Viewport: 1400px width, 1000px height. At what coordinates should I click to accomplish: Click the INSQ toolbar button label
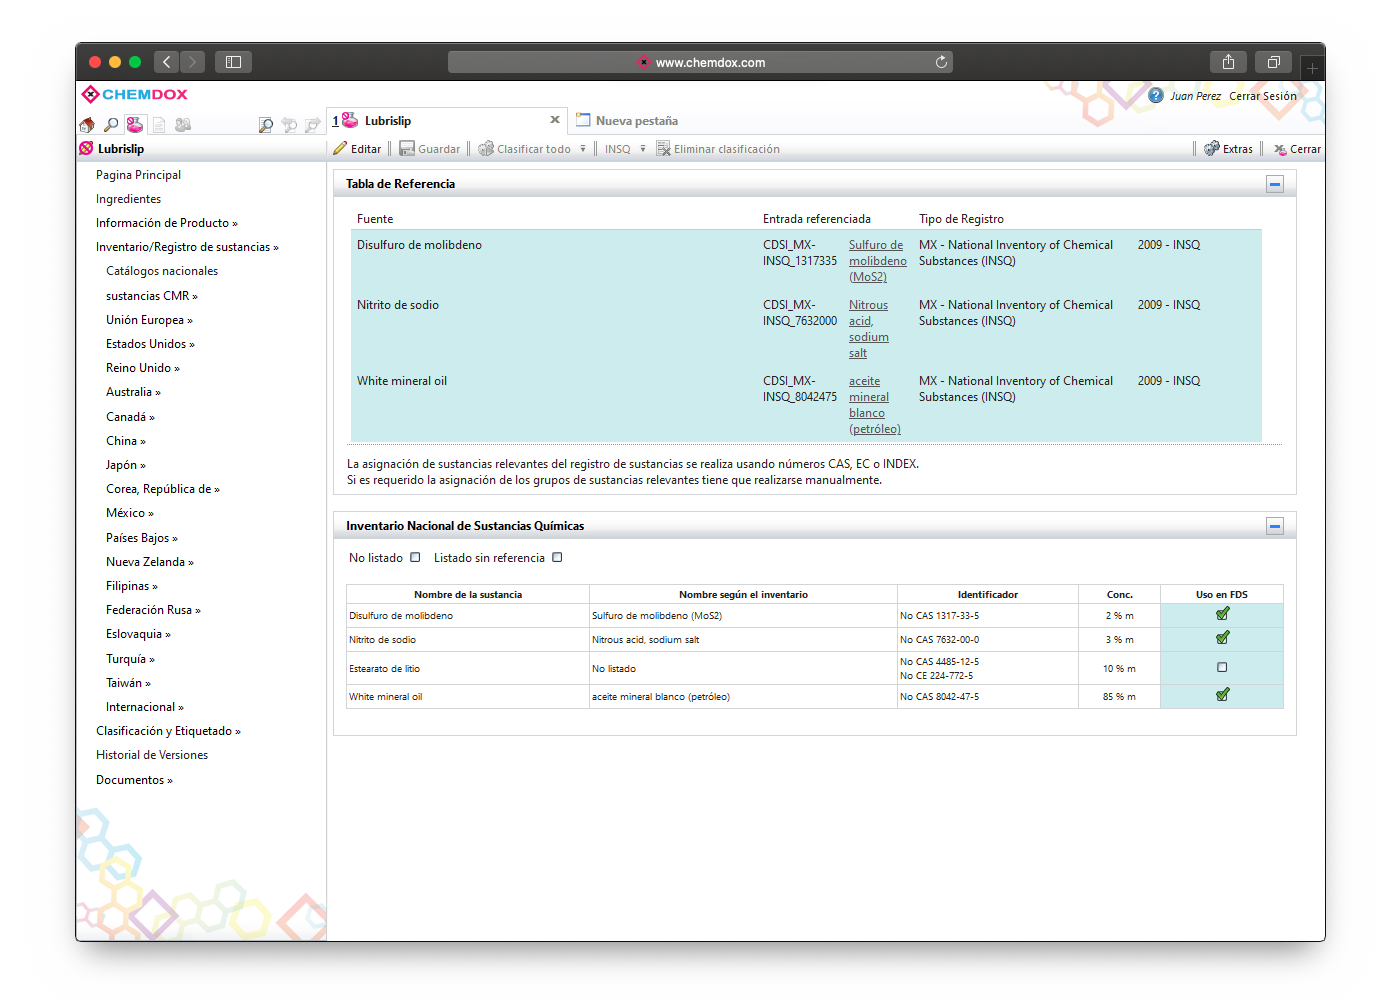click(617, 149)
